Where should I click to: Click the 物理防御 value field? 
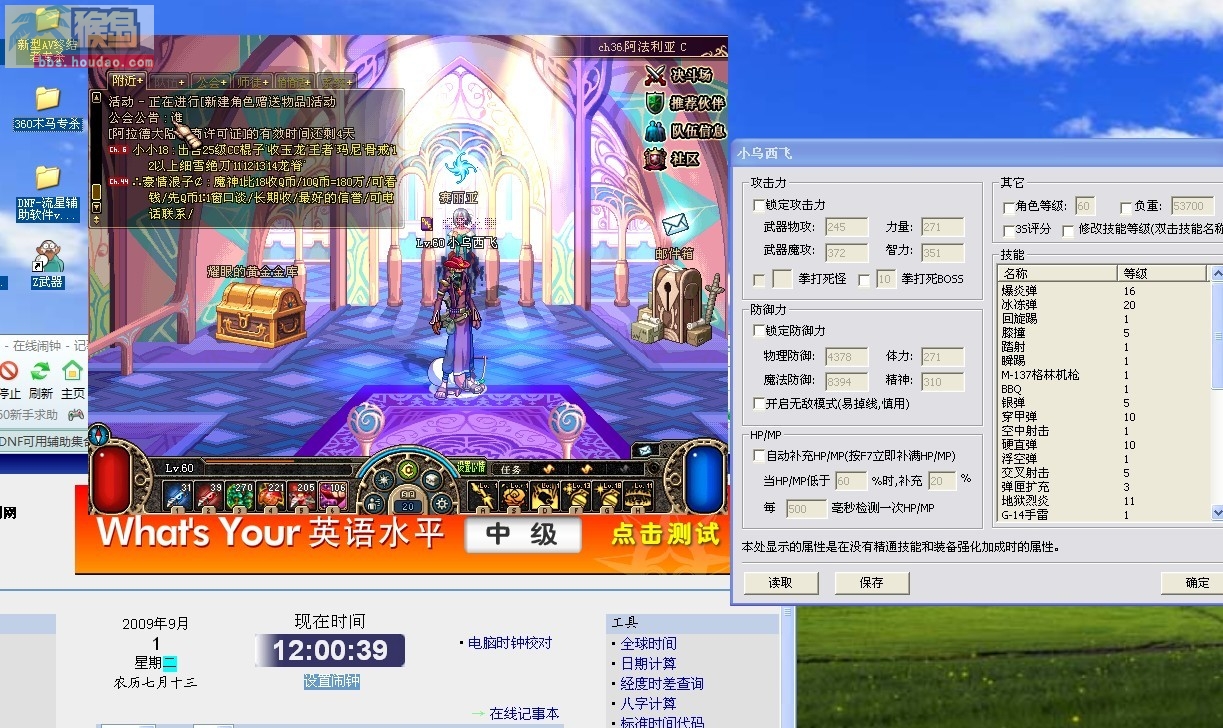tap(846, 356)
